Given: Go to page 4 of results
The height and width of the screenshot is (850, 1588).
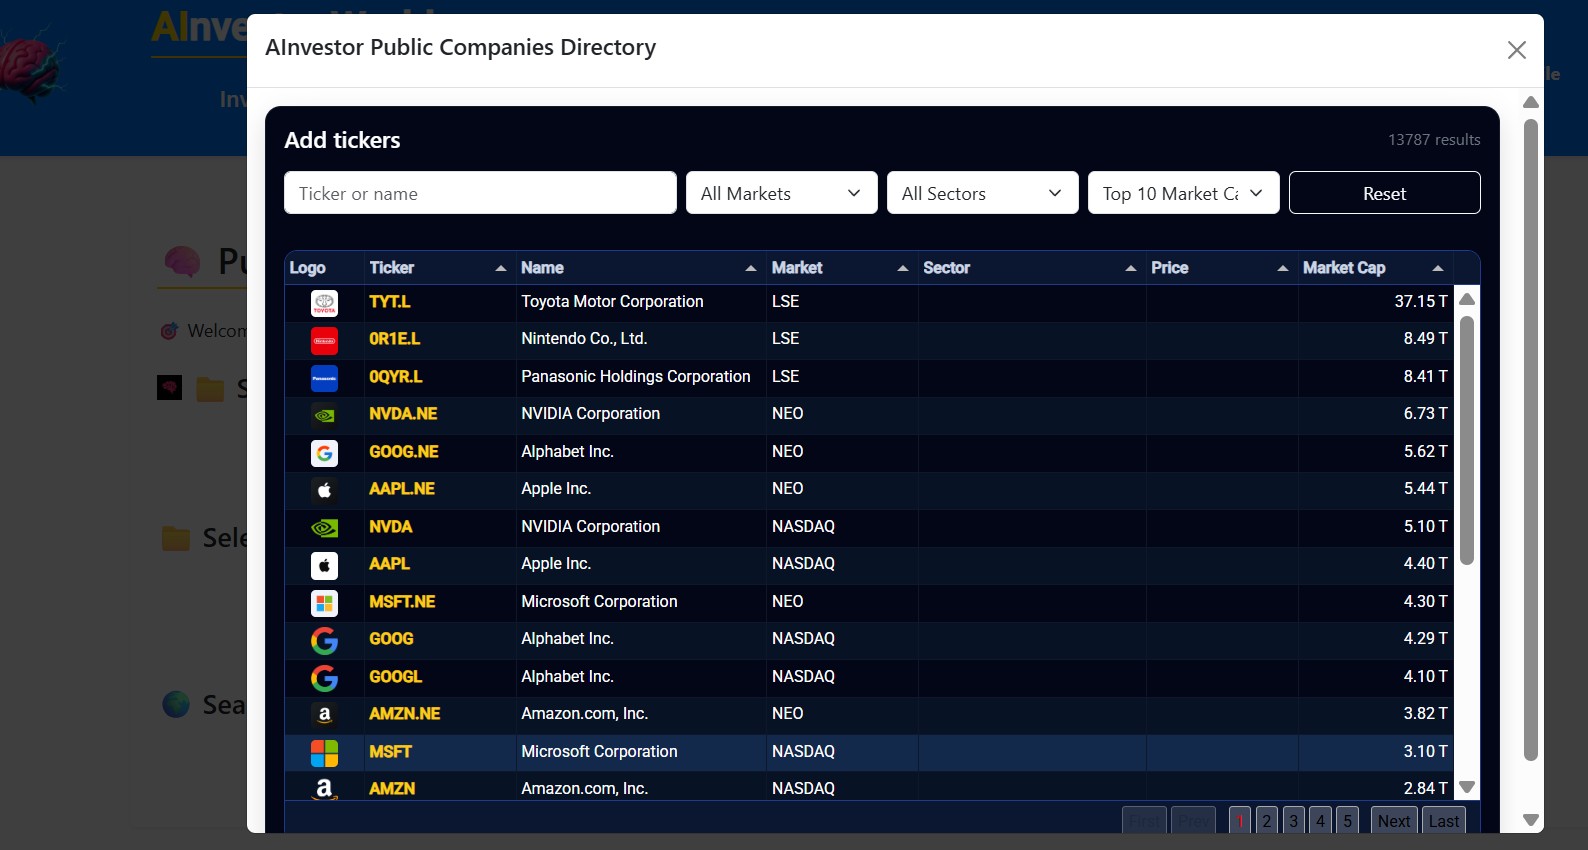Looking at the screenshot, I should pyautogui.click(x=1321, y=821).
